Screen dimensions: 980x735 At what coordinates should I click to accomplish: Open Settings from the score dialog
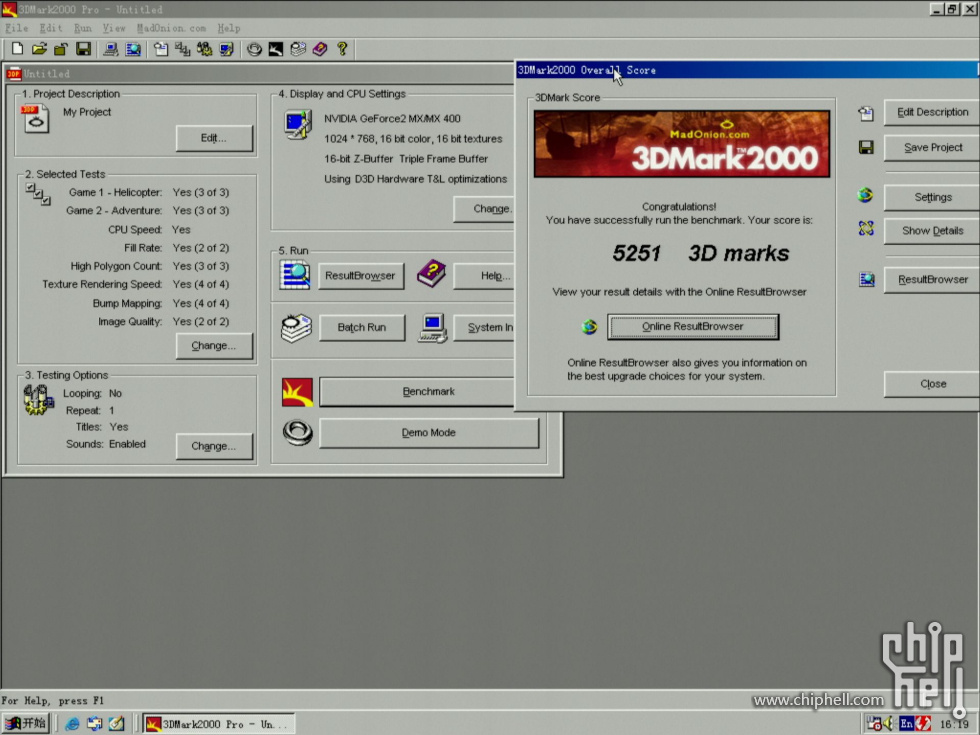pos(931,197)
